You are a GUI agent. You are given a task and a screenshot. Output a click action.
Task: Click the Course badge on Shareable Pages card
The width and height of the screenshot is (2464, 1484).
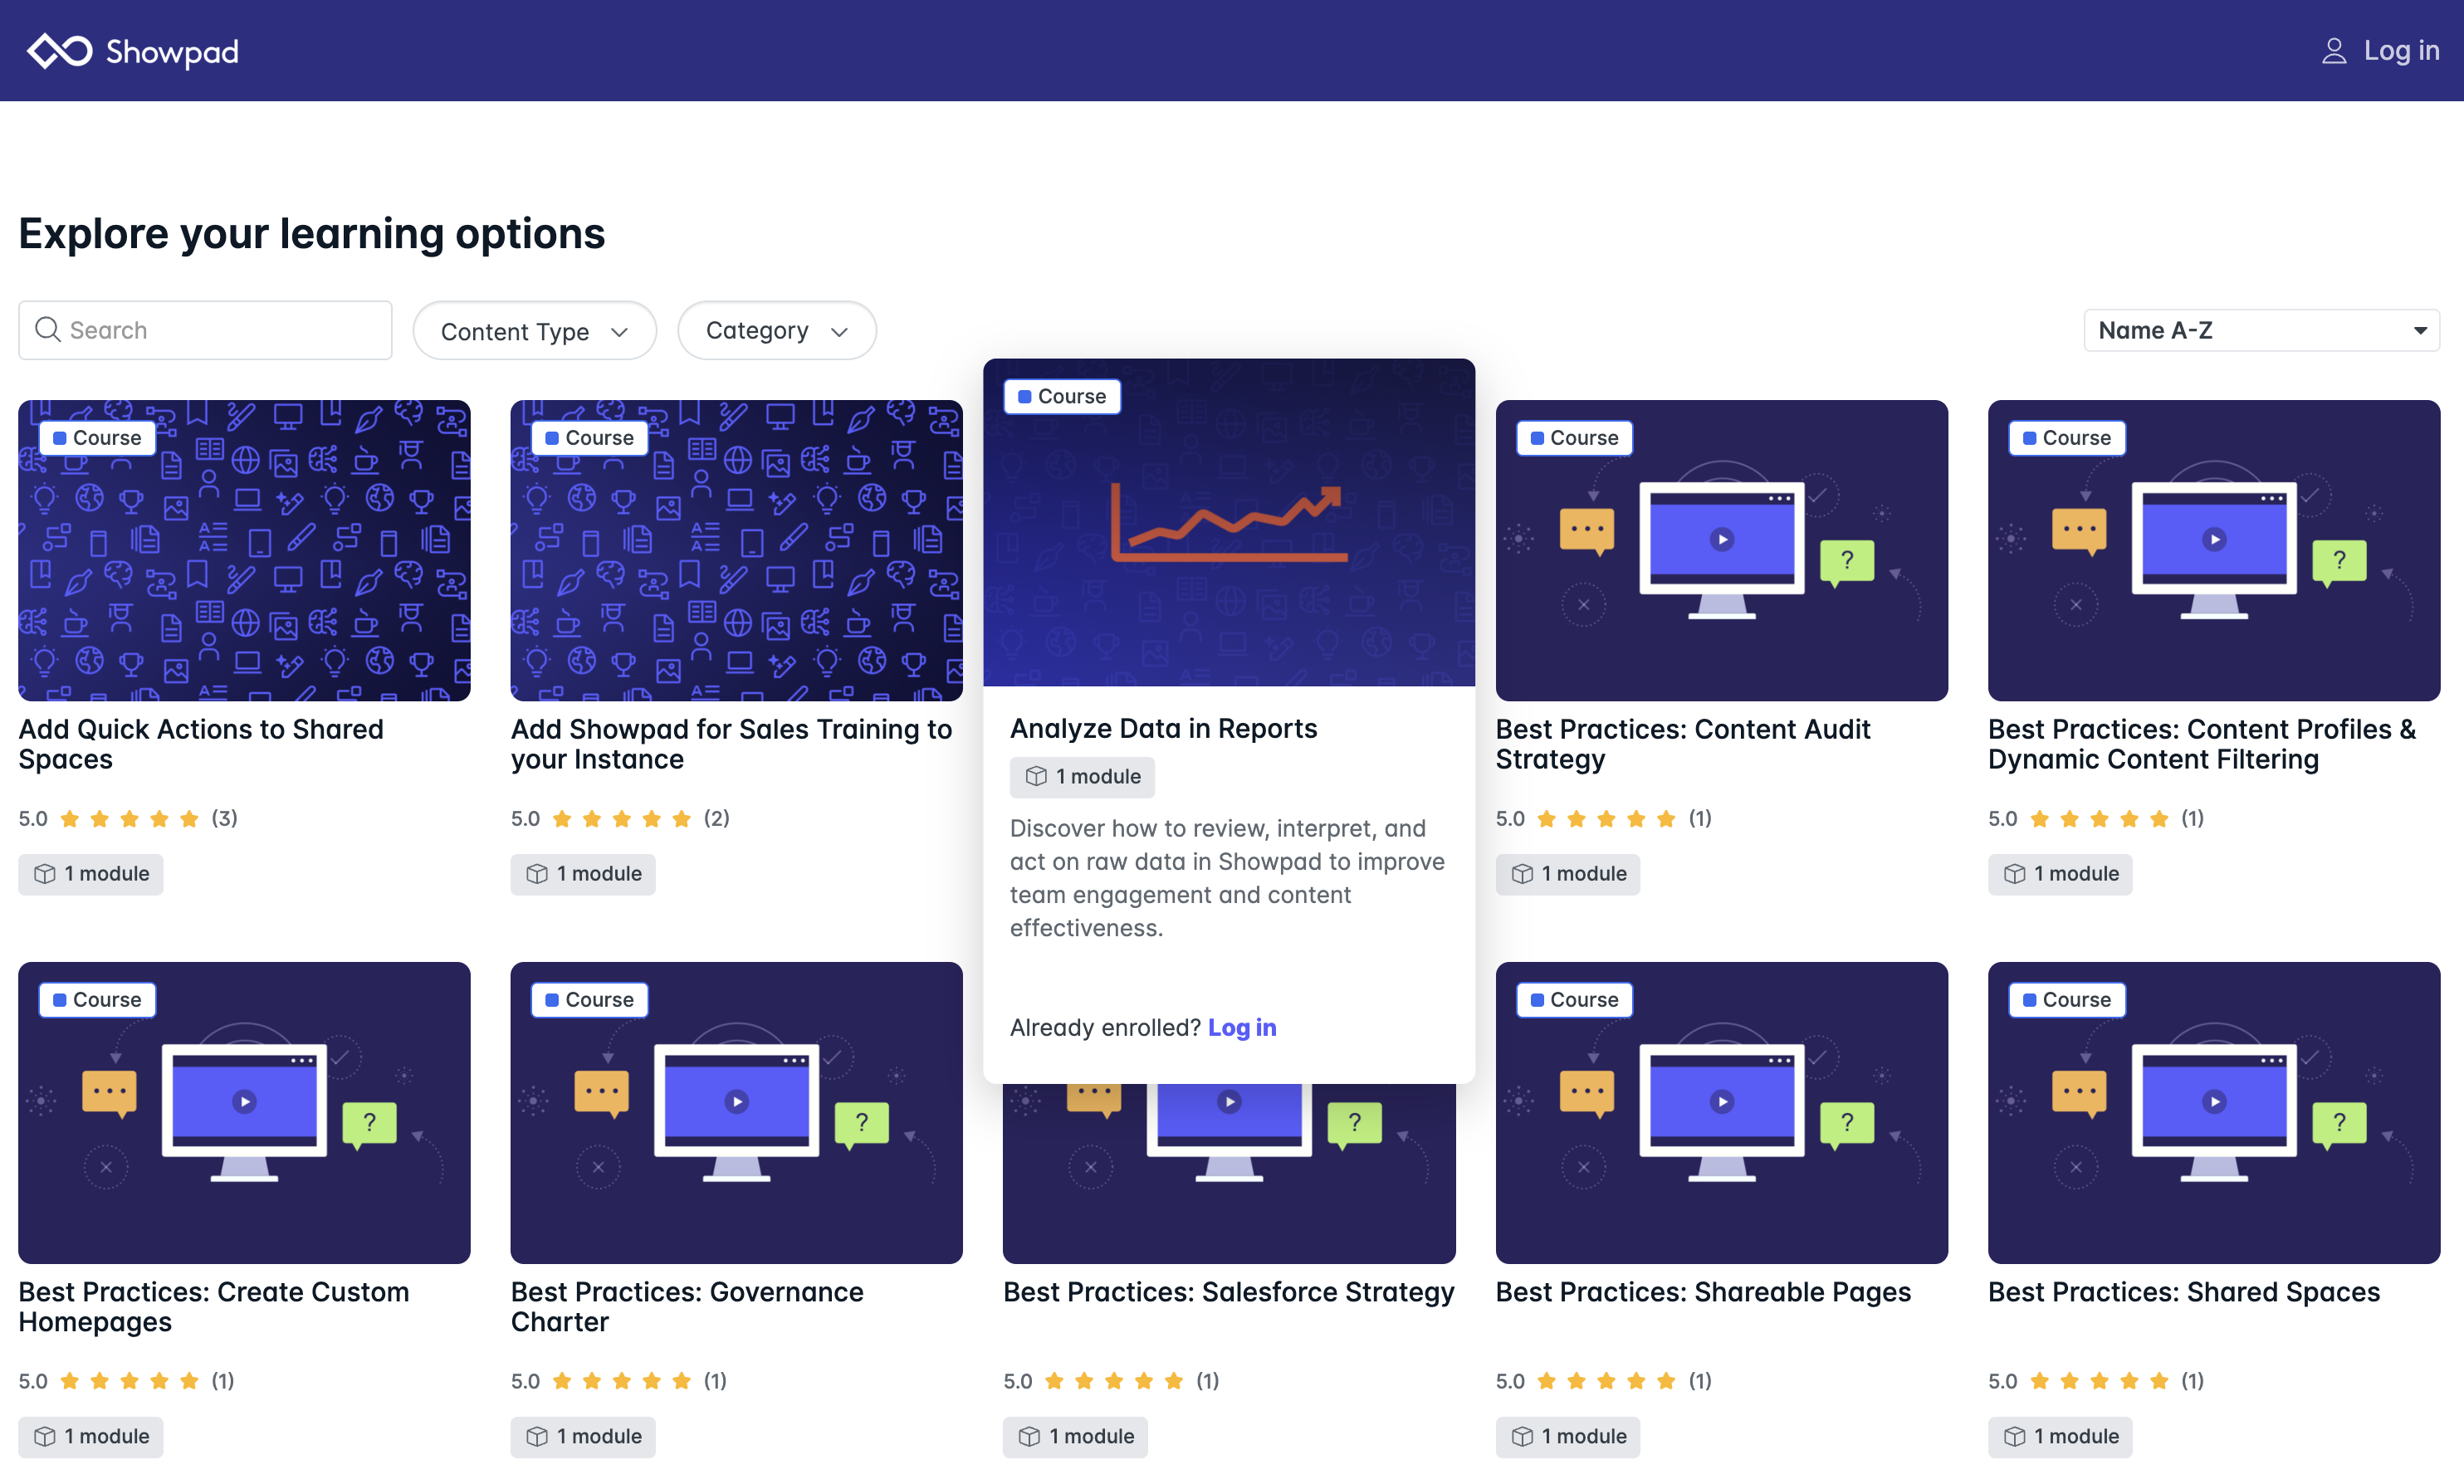(x=1573, y=999)
